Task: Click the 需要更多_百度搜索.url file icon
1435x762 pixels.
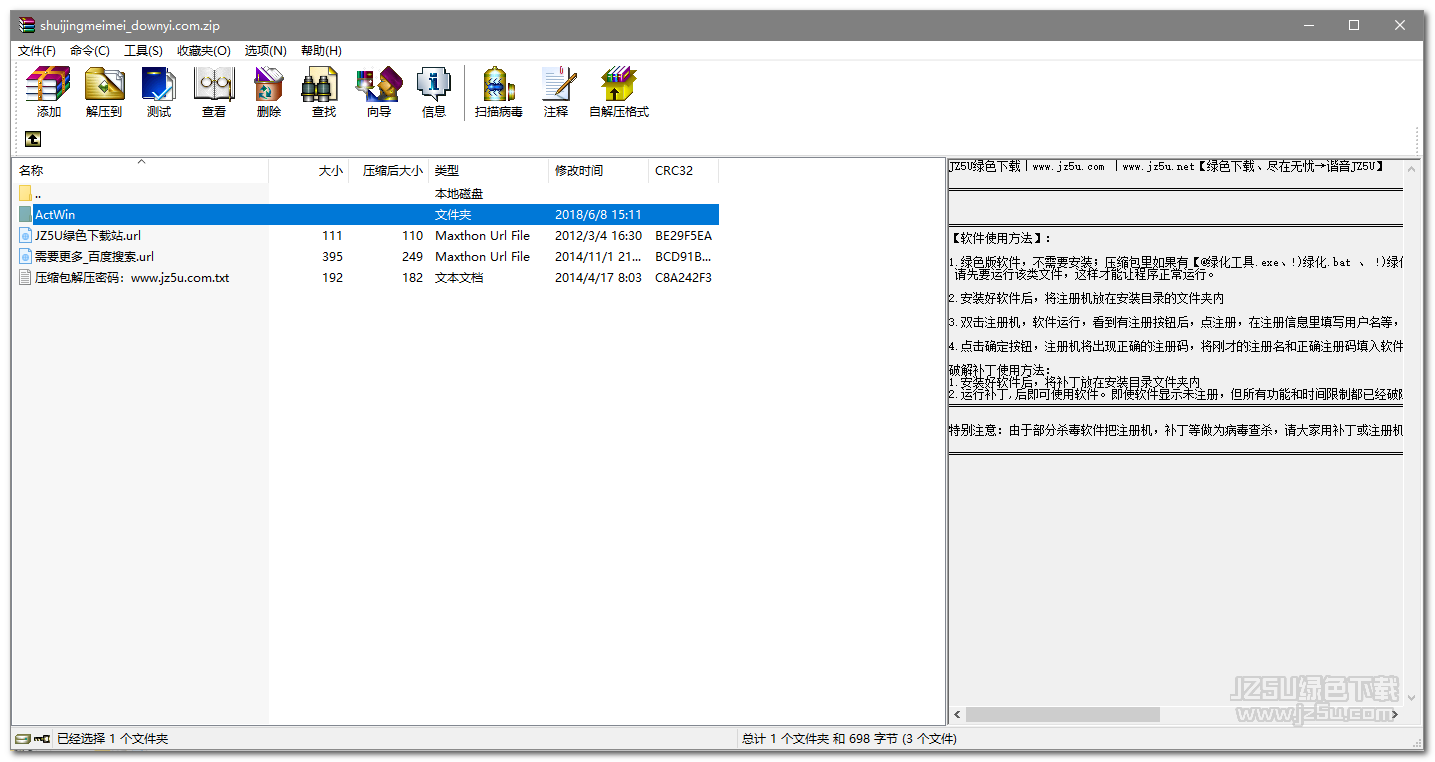Action: tap(25, 257)
